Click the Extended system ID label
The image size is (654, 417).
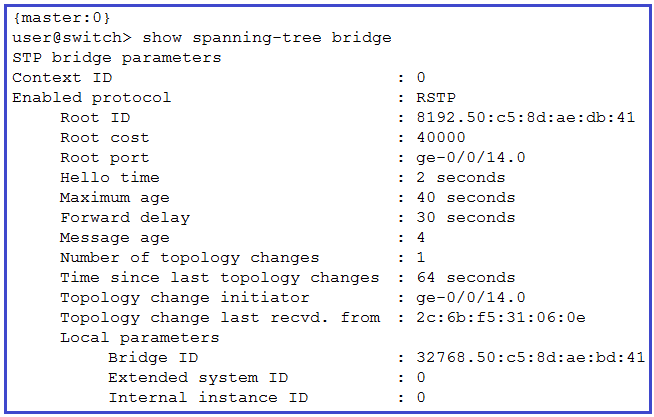coord(198,378)
